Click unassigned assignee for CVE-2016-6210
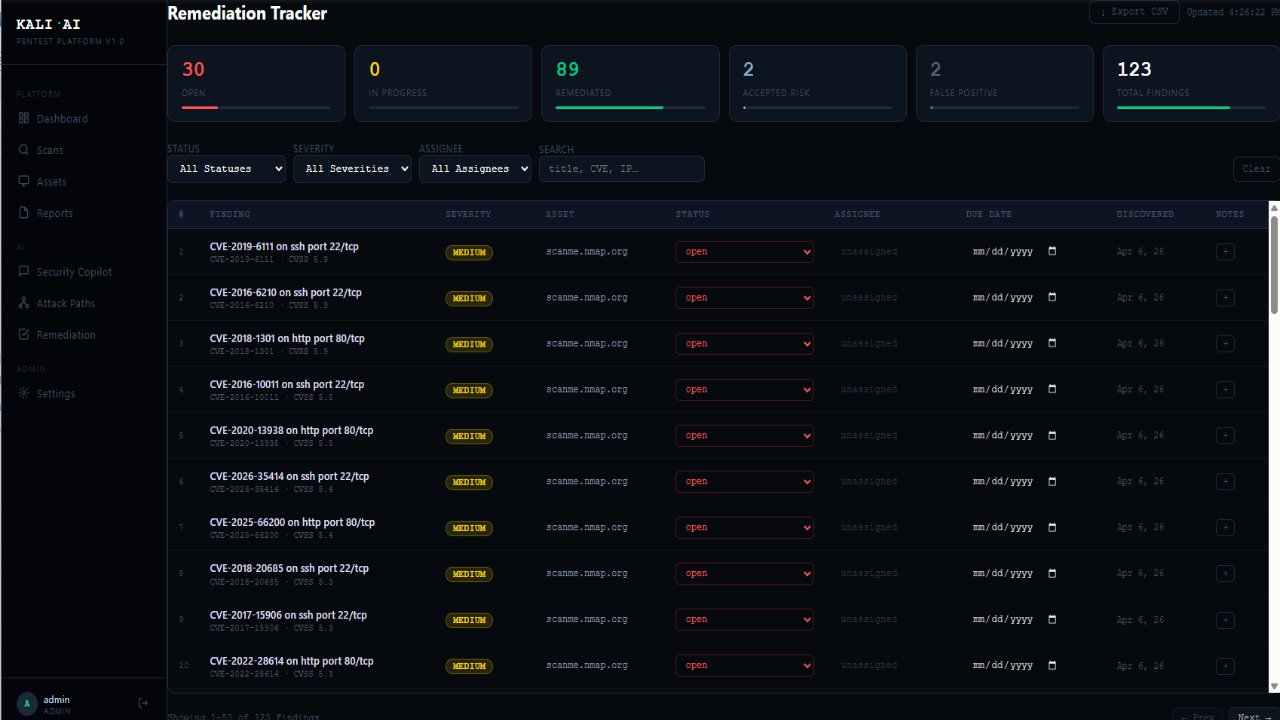This screenshot has width=1280, height=720. click(x=869, y=298)
